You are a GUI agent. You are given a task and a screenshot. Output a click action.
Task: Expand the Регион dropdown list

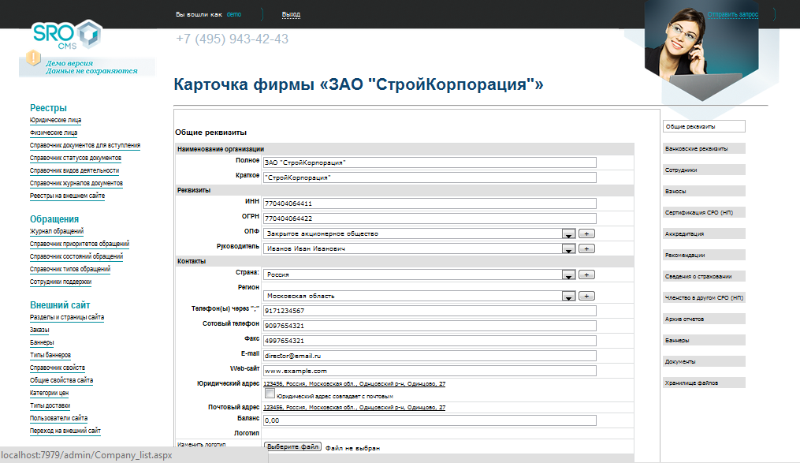567,296
